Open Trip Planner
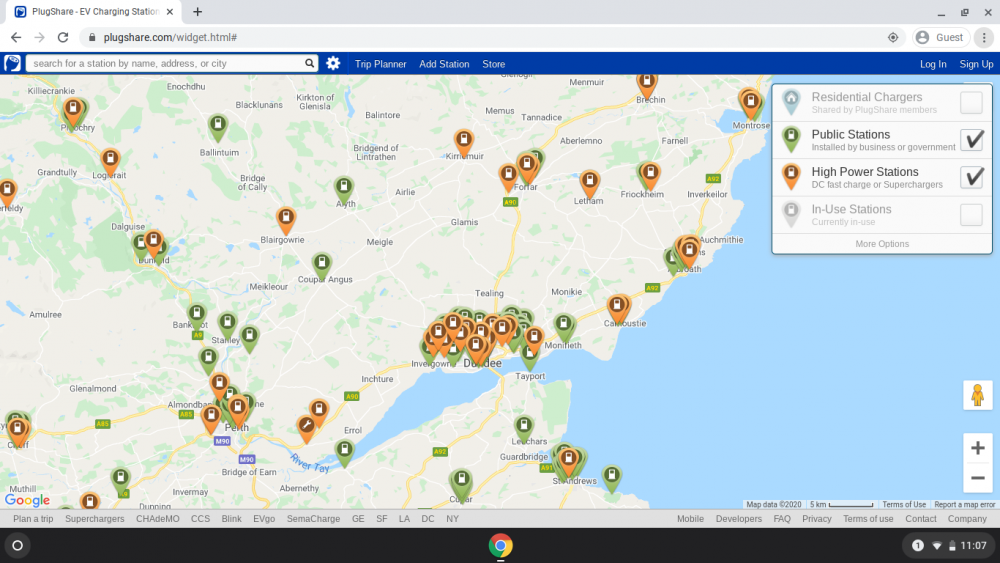Viewport: 1000px width, 563px height. (380, 64)
